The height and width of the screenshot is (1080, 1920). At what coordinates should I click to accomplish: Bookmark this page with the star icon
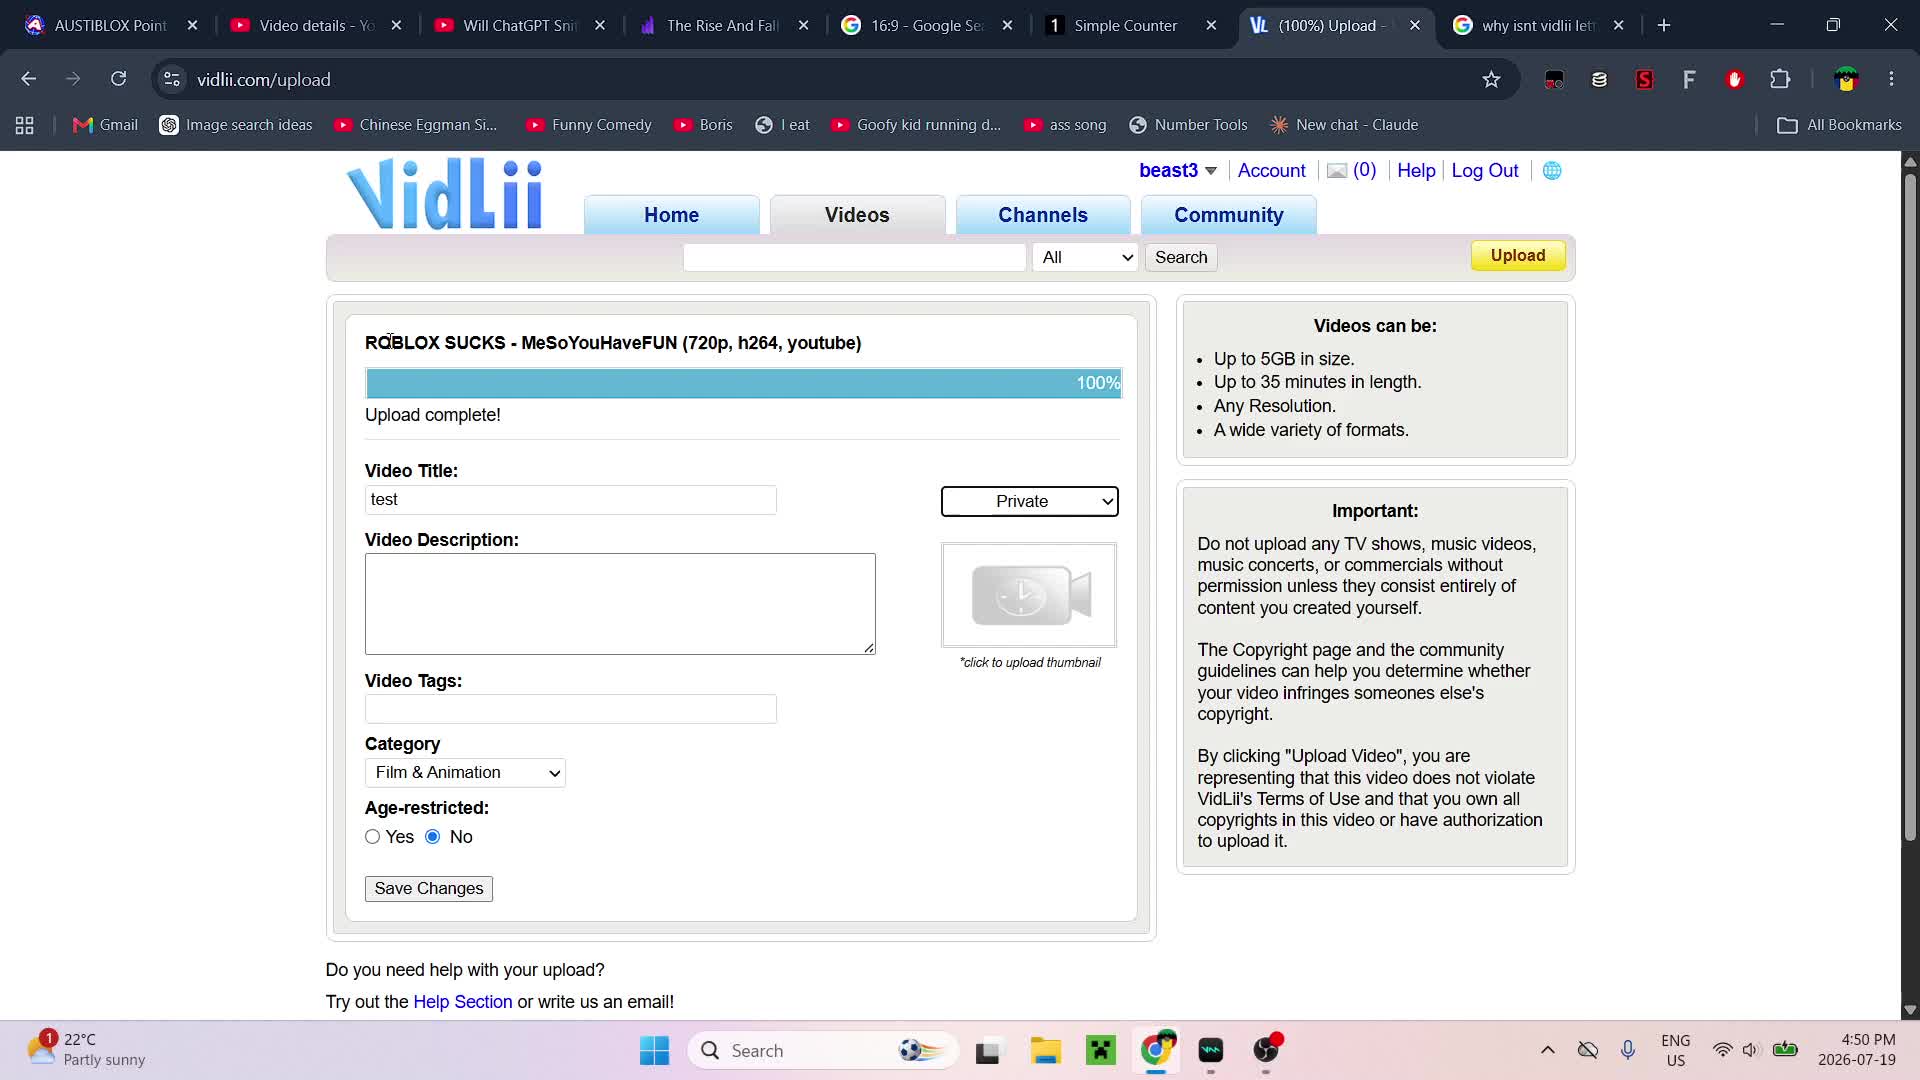point(1491,79)
